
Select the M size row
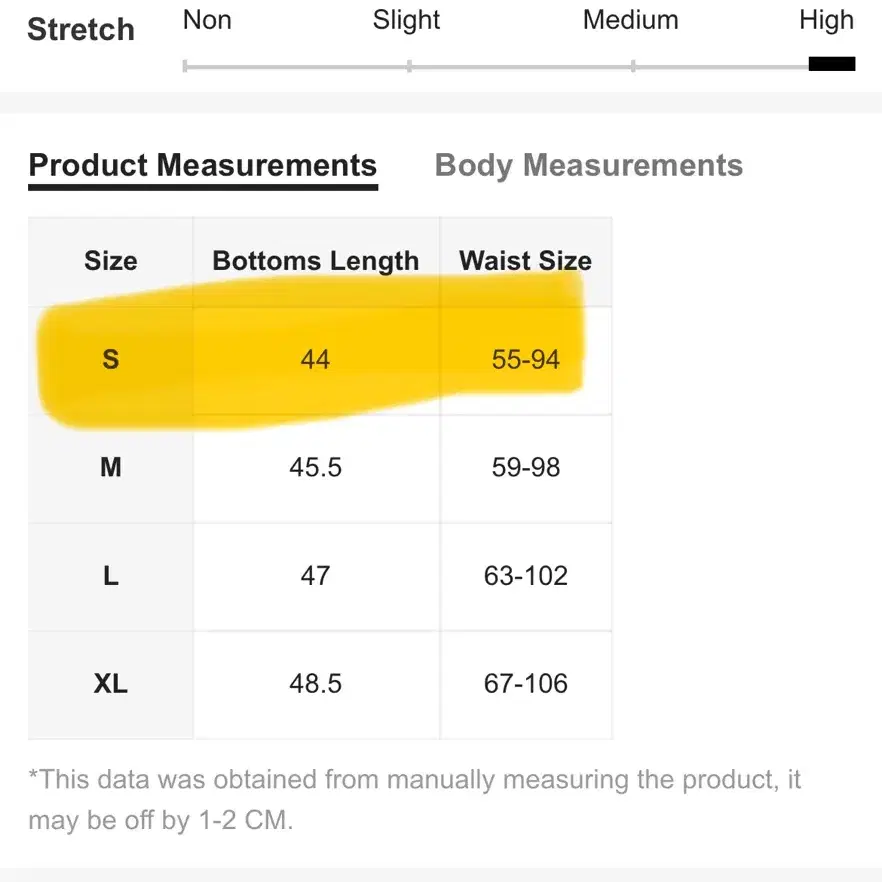tap(320, 469)
